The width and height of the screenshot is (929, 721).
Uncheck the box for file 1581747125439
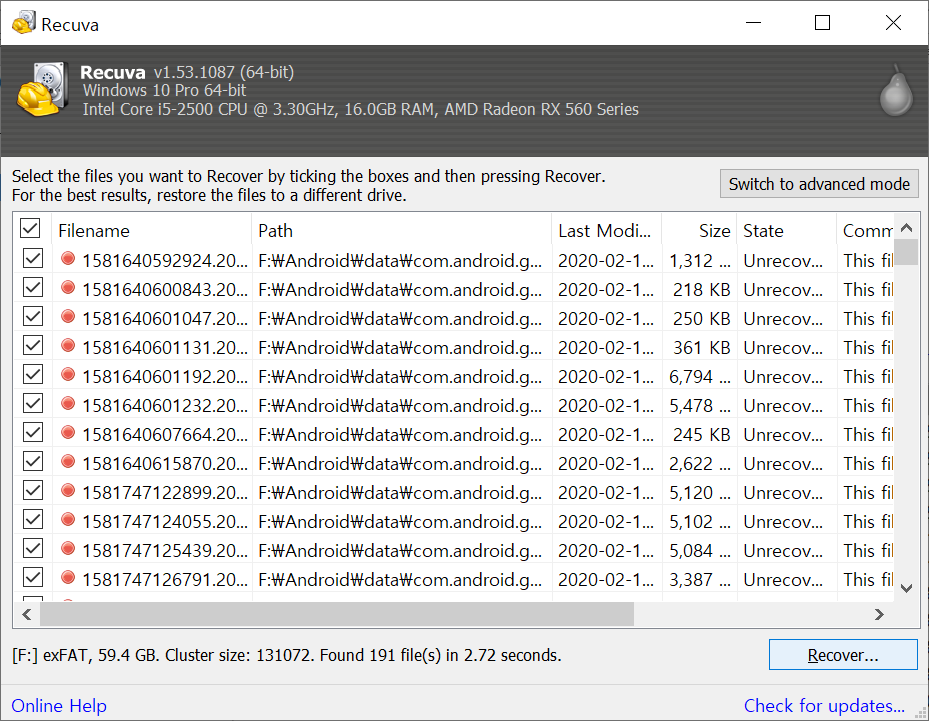click(x=33, y=549)
